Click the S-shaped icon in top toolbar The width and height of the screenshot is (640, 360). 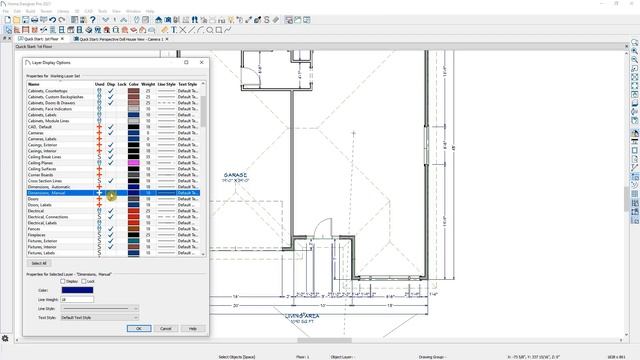[267, 20]
